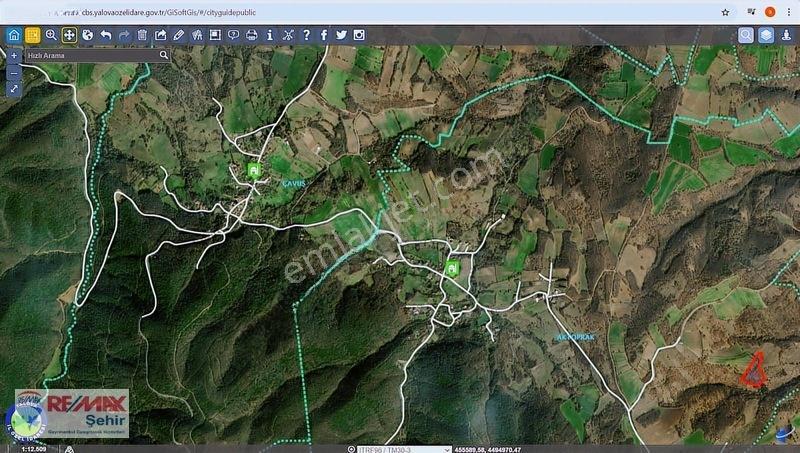Click the orange browser profile avatar

(x=770, y=12)
